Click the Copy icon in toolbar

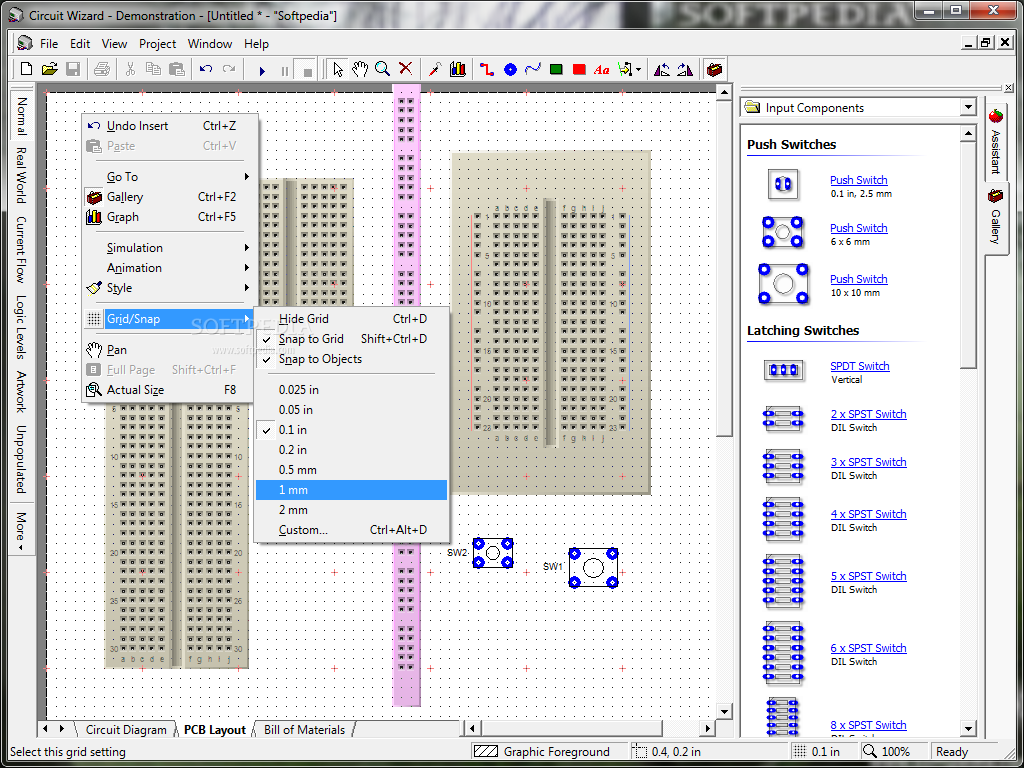point(153,69)
